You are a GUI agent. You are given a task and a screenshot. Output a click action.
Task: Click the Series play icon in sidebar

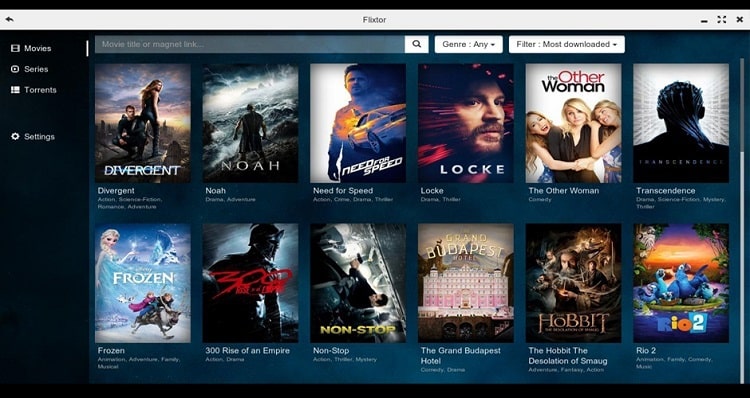tap(15, 69)
